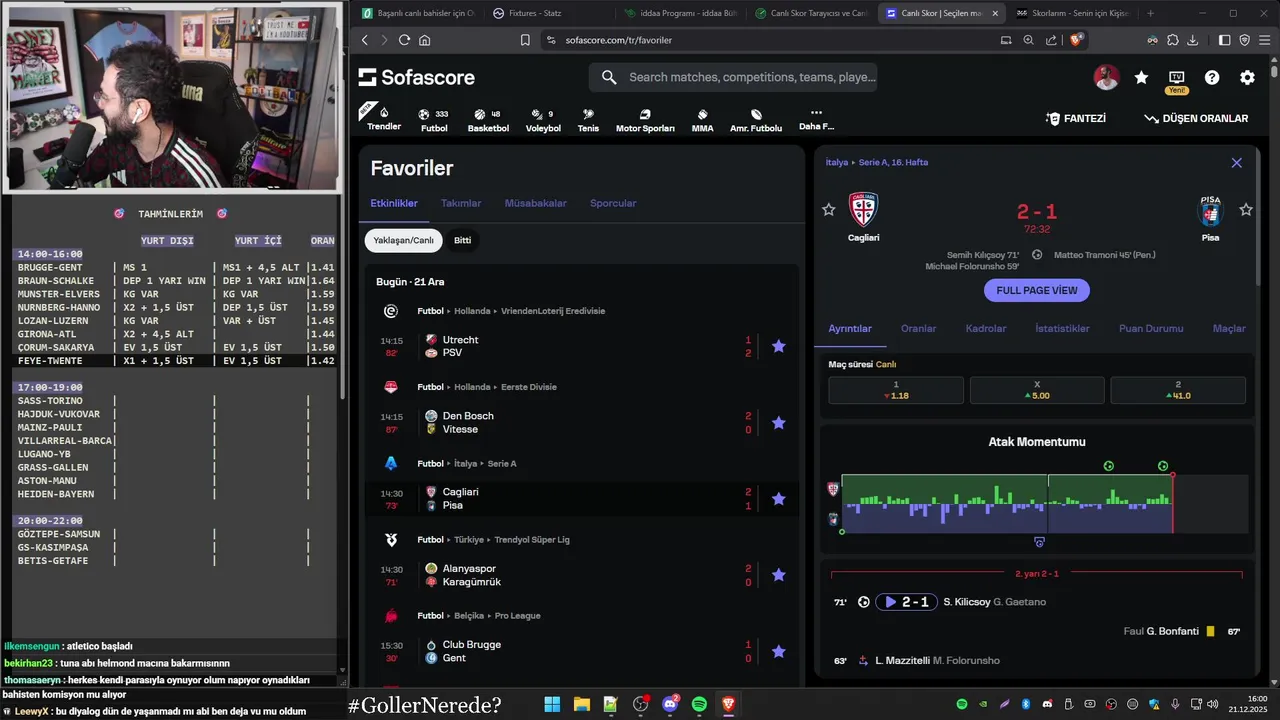Switch to the Oranlar tab

click(918, 328)
